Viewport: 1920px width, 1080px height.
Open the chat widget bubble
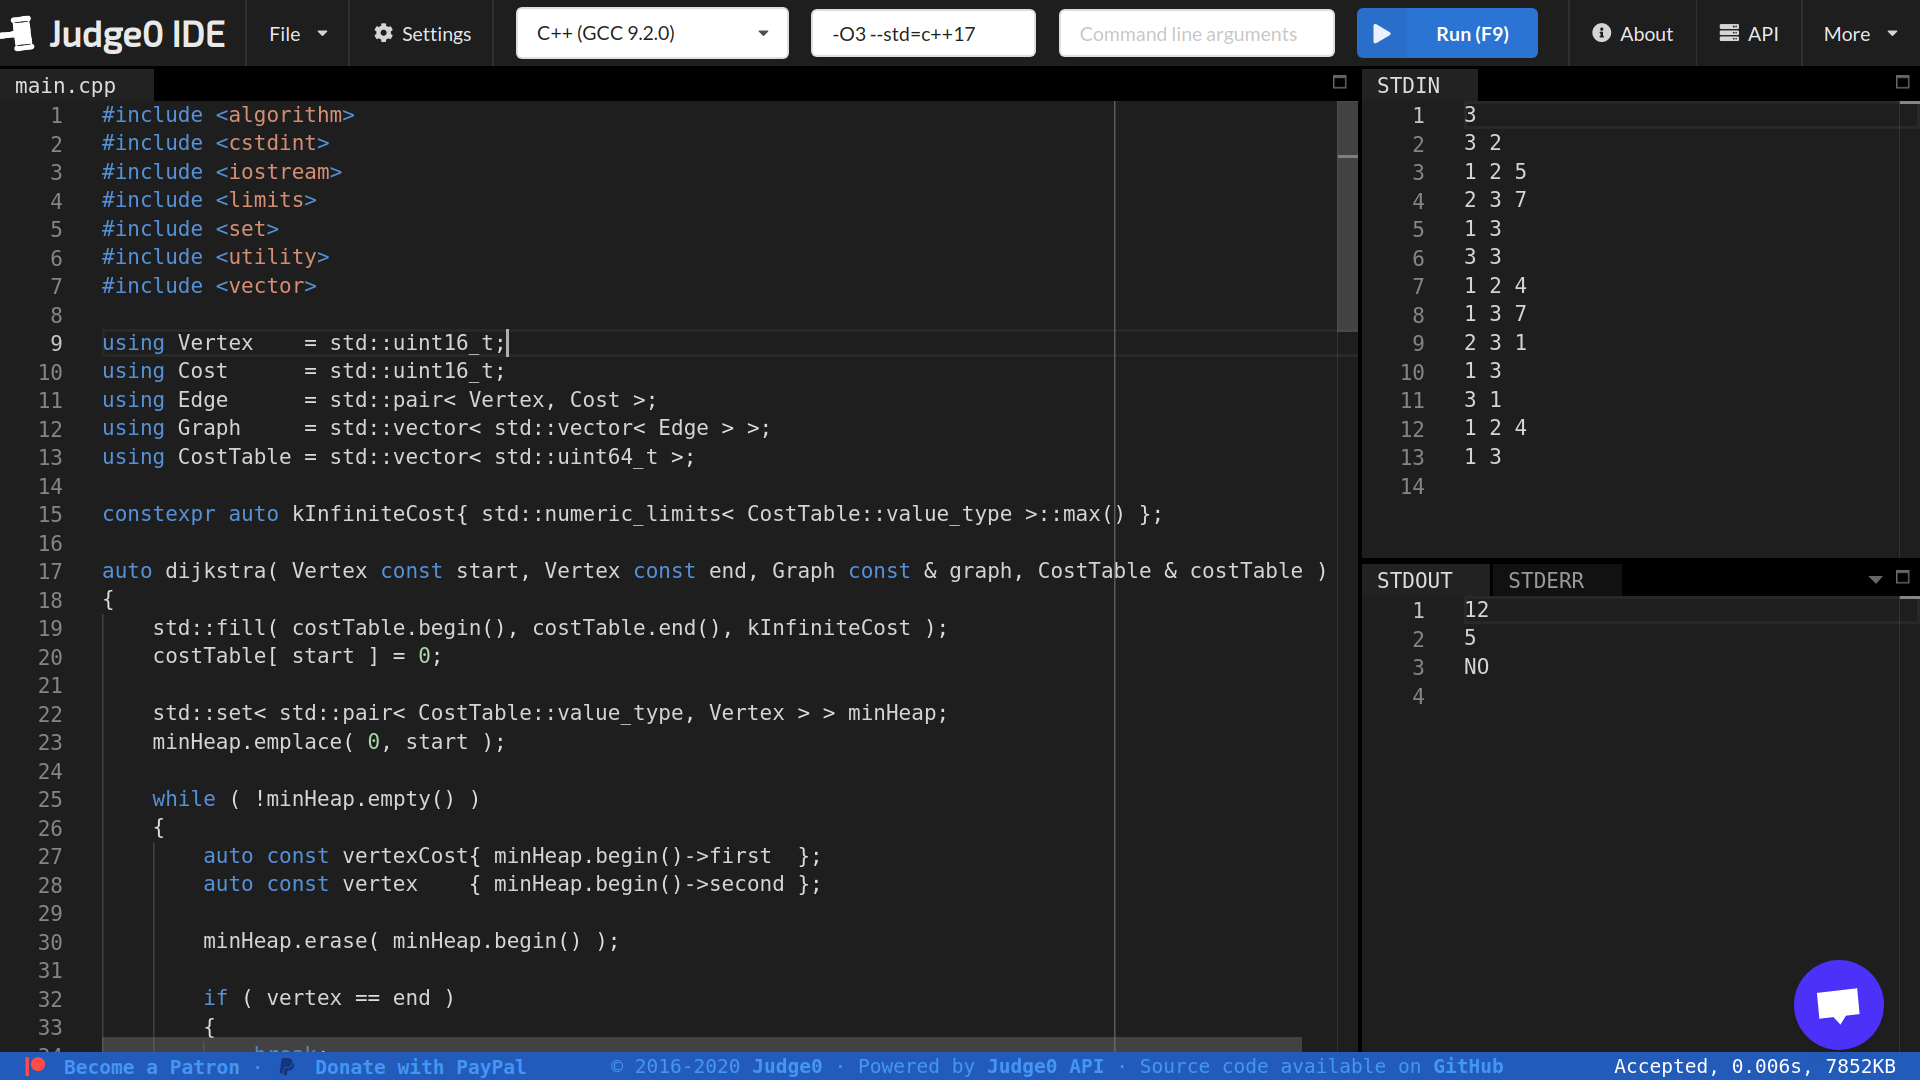(1838, 1005)
